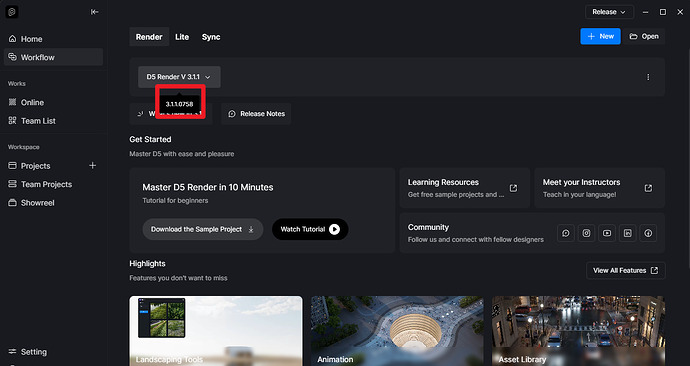The image size is (690, 366).
Task: Open the Landscaping Tools highlight thumbnail
Action: tap(216, 331)
